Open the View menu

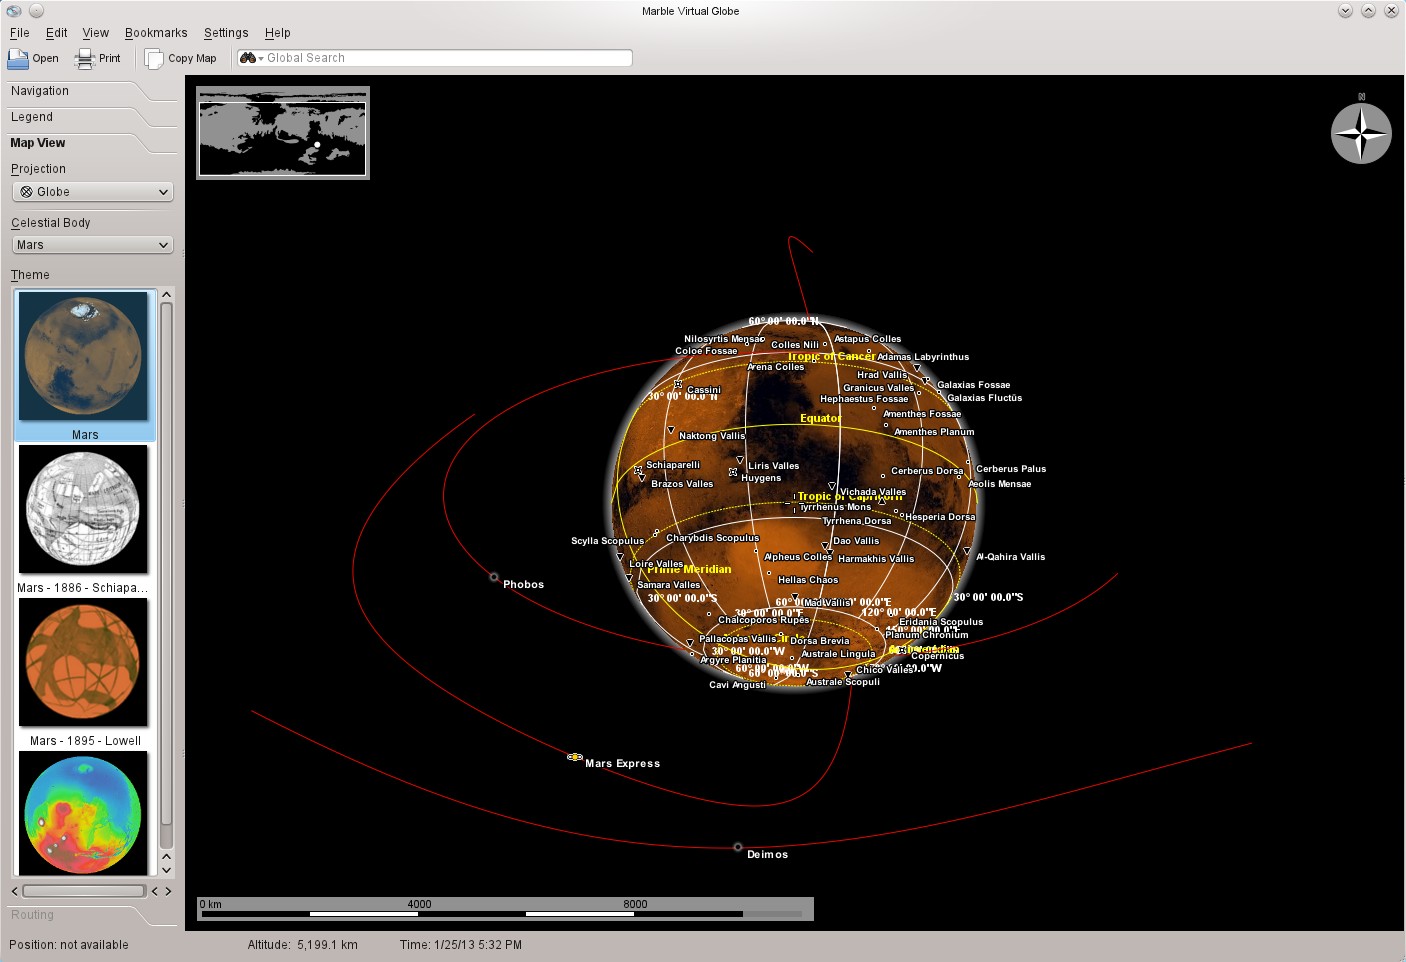pyautogui.click(x=96, y=33)
